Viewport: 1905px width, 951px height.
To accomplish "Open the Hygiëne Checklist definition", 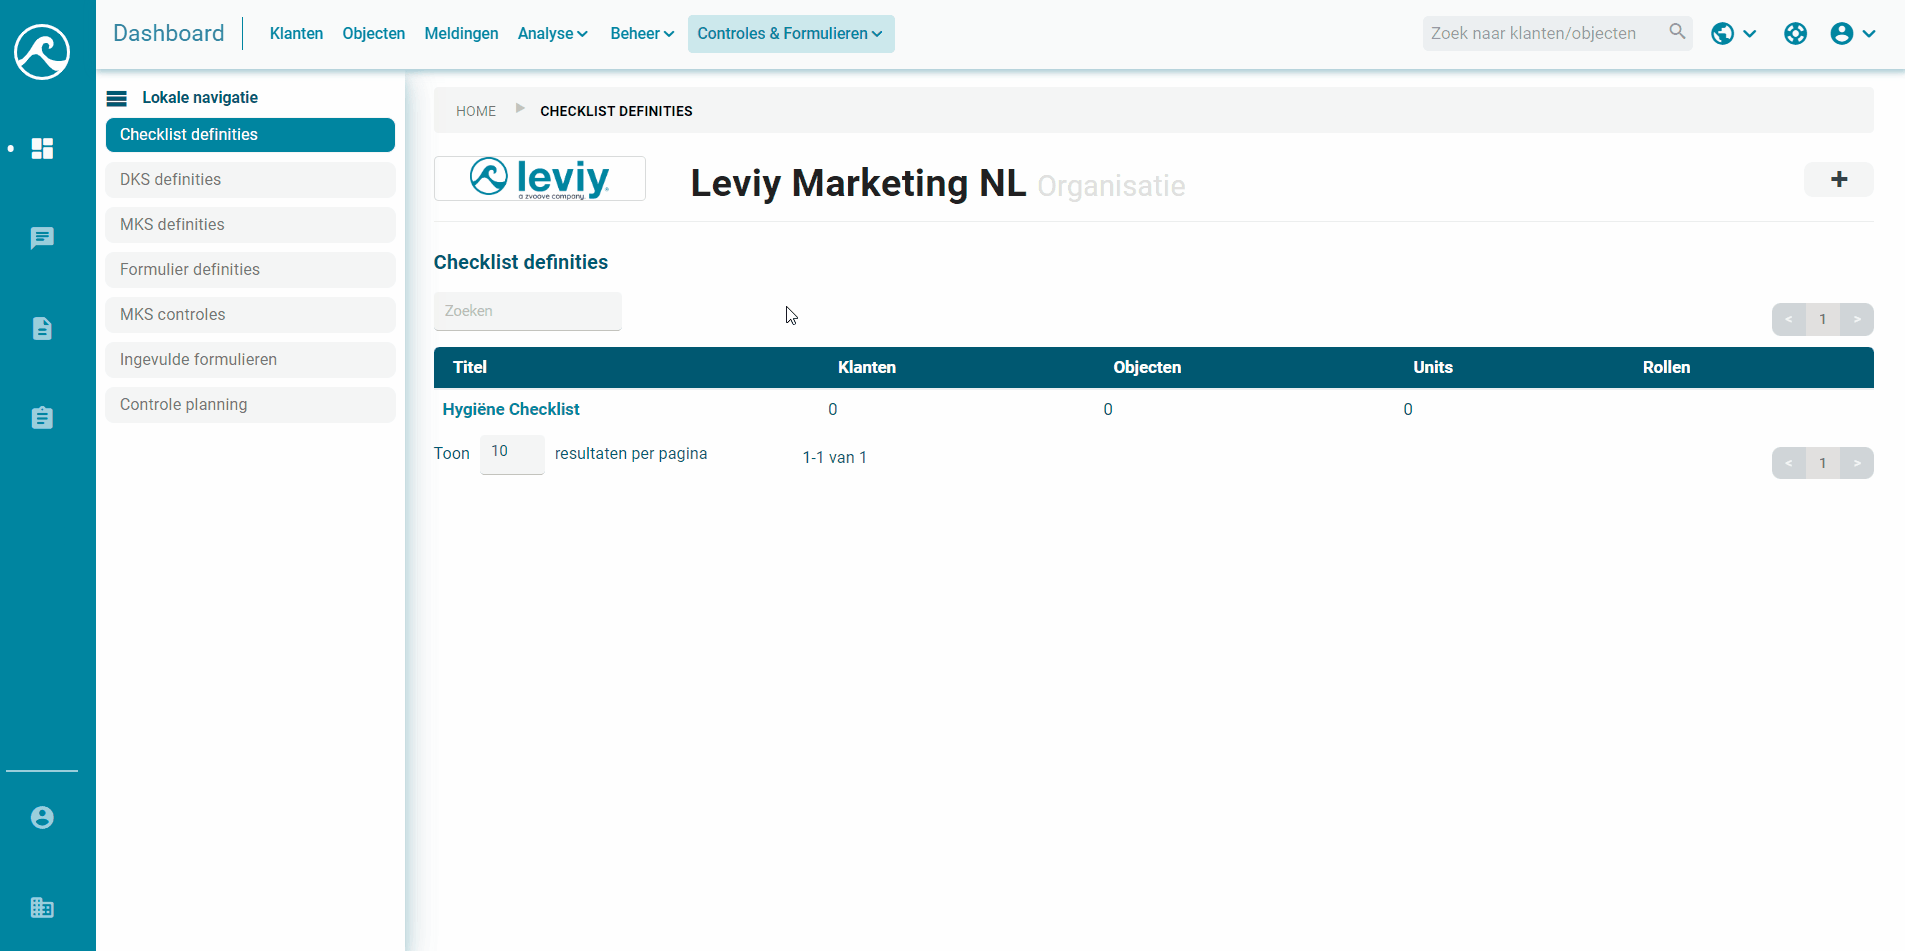I will coord(511,409).
